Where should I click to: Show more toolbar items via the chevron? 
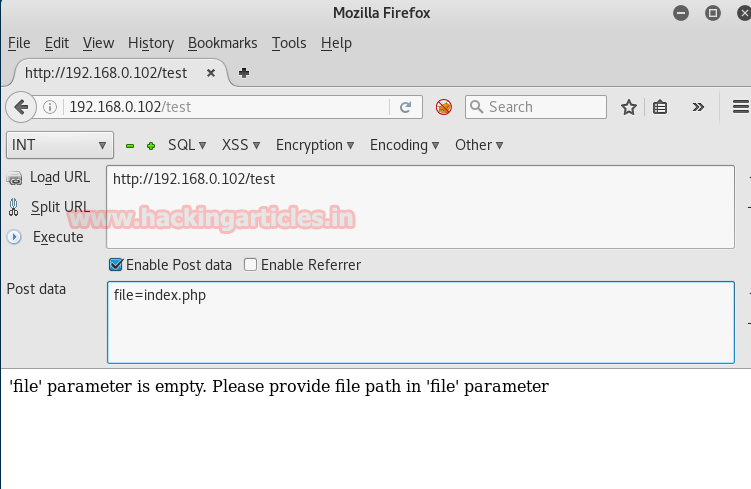(x=698, y=107)
